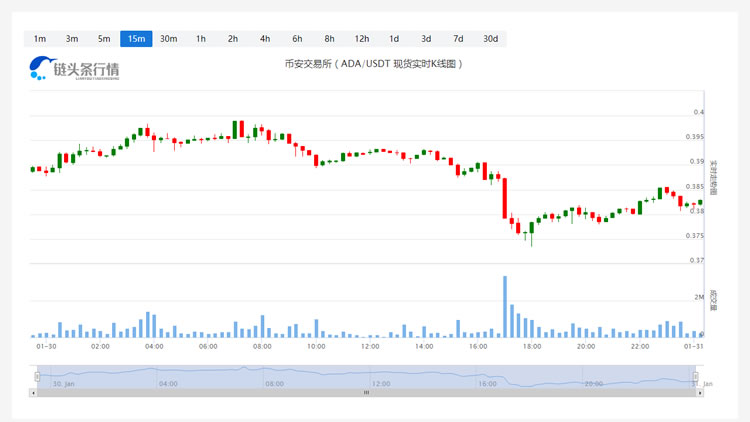Screen dimensions: 750x422
Task: Click the 01-31 time axis label
Action: [x=694, y=346]
